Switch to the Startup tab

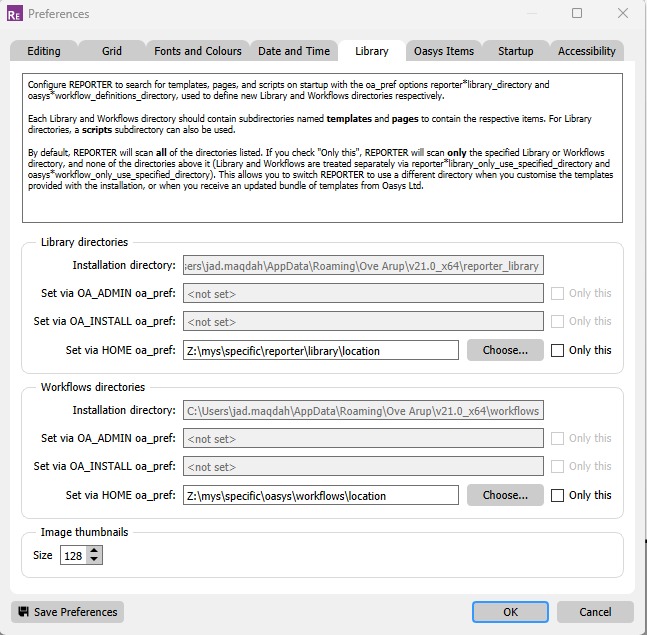pos(515,51)
